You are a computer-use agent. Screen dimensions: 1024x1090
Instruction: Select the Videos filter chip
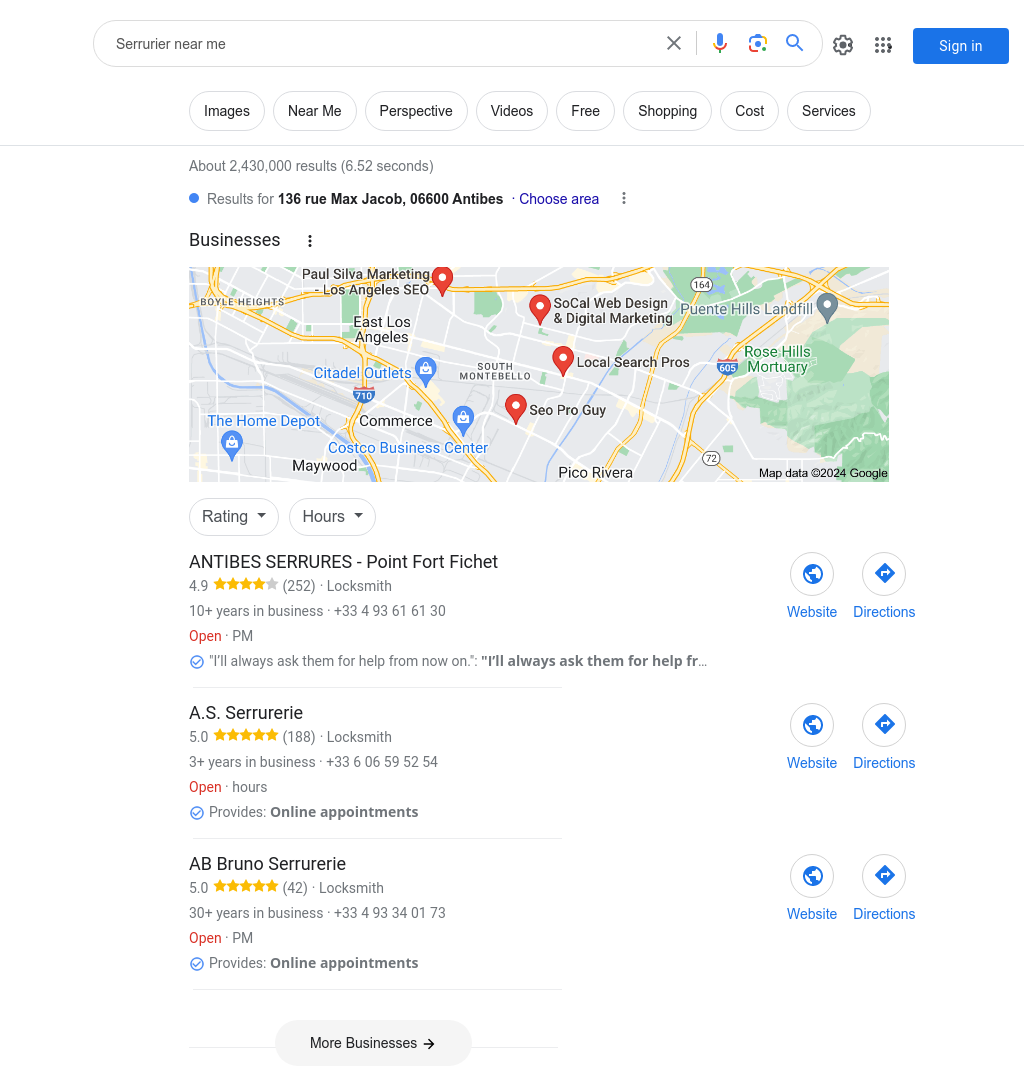tap(512, 111)
